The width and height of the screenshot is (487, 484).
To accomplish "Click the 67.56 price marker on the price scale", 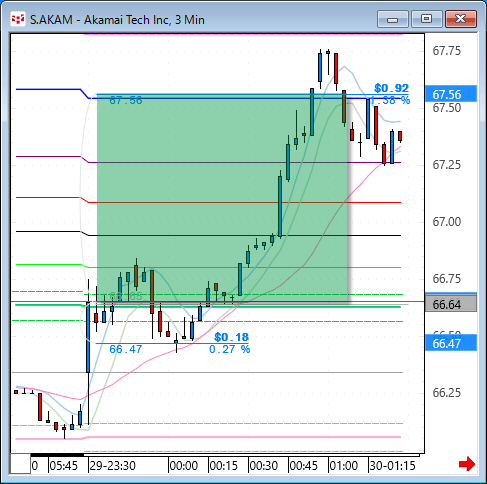I will 451,94.
